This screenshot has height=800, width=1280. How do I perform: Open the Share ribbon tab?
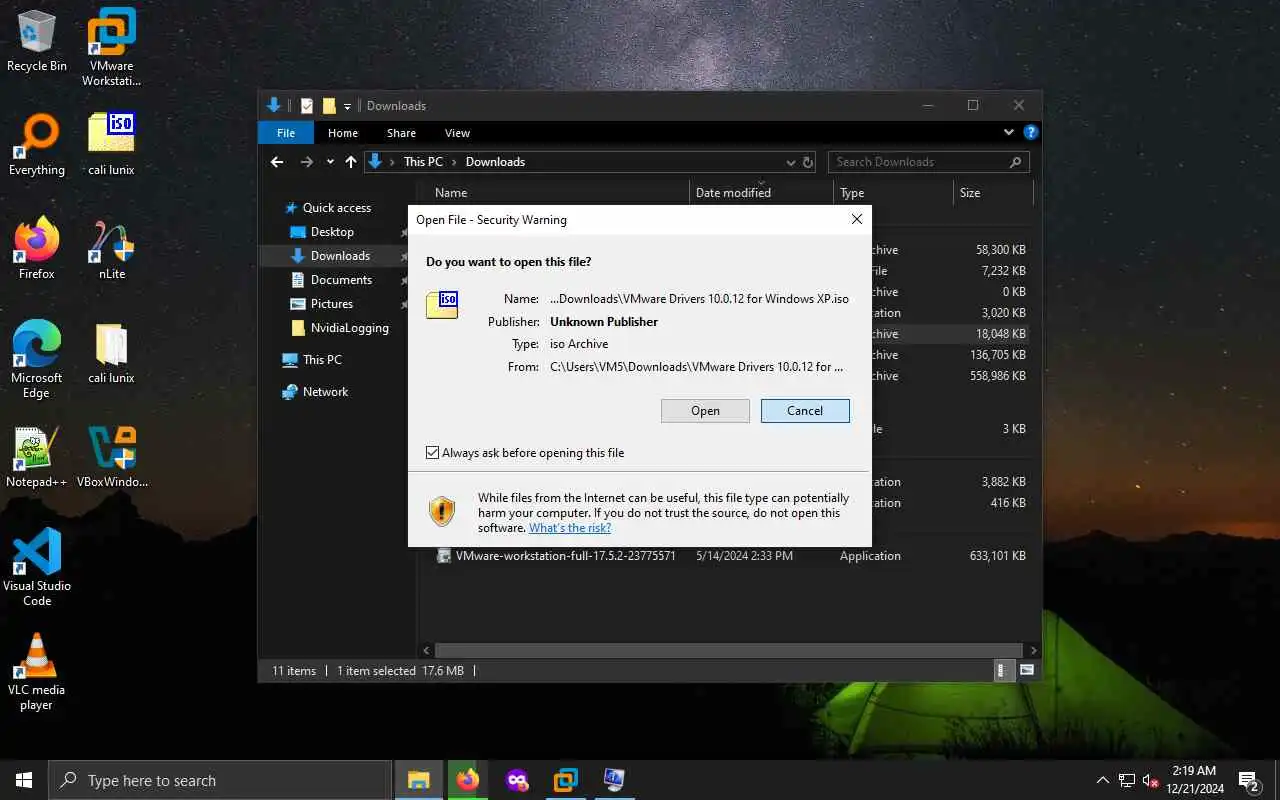tap(401, 133)
